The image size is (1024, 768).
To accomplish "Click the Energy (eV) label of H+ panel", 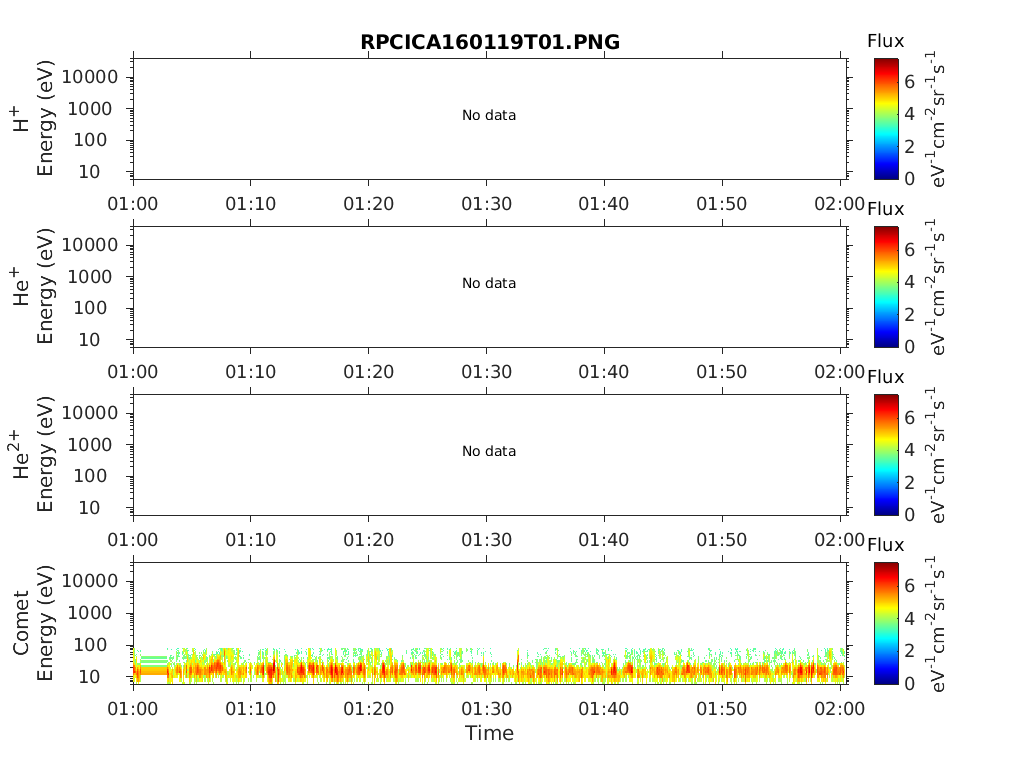I will [45, 119].
